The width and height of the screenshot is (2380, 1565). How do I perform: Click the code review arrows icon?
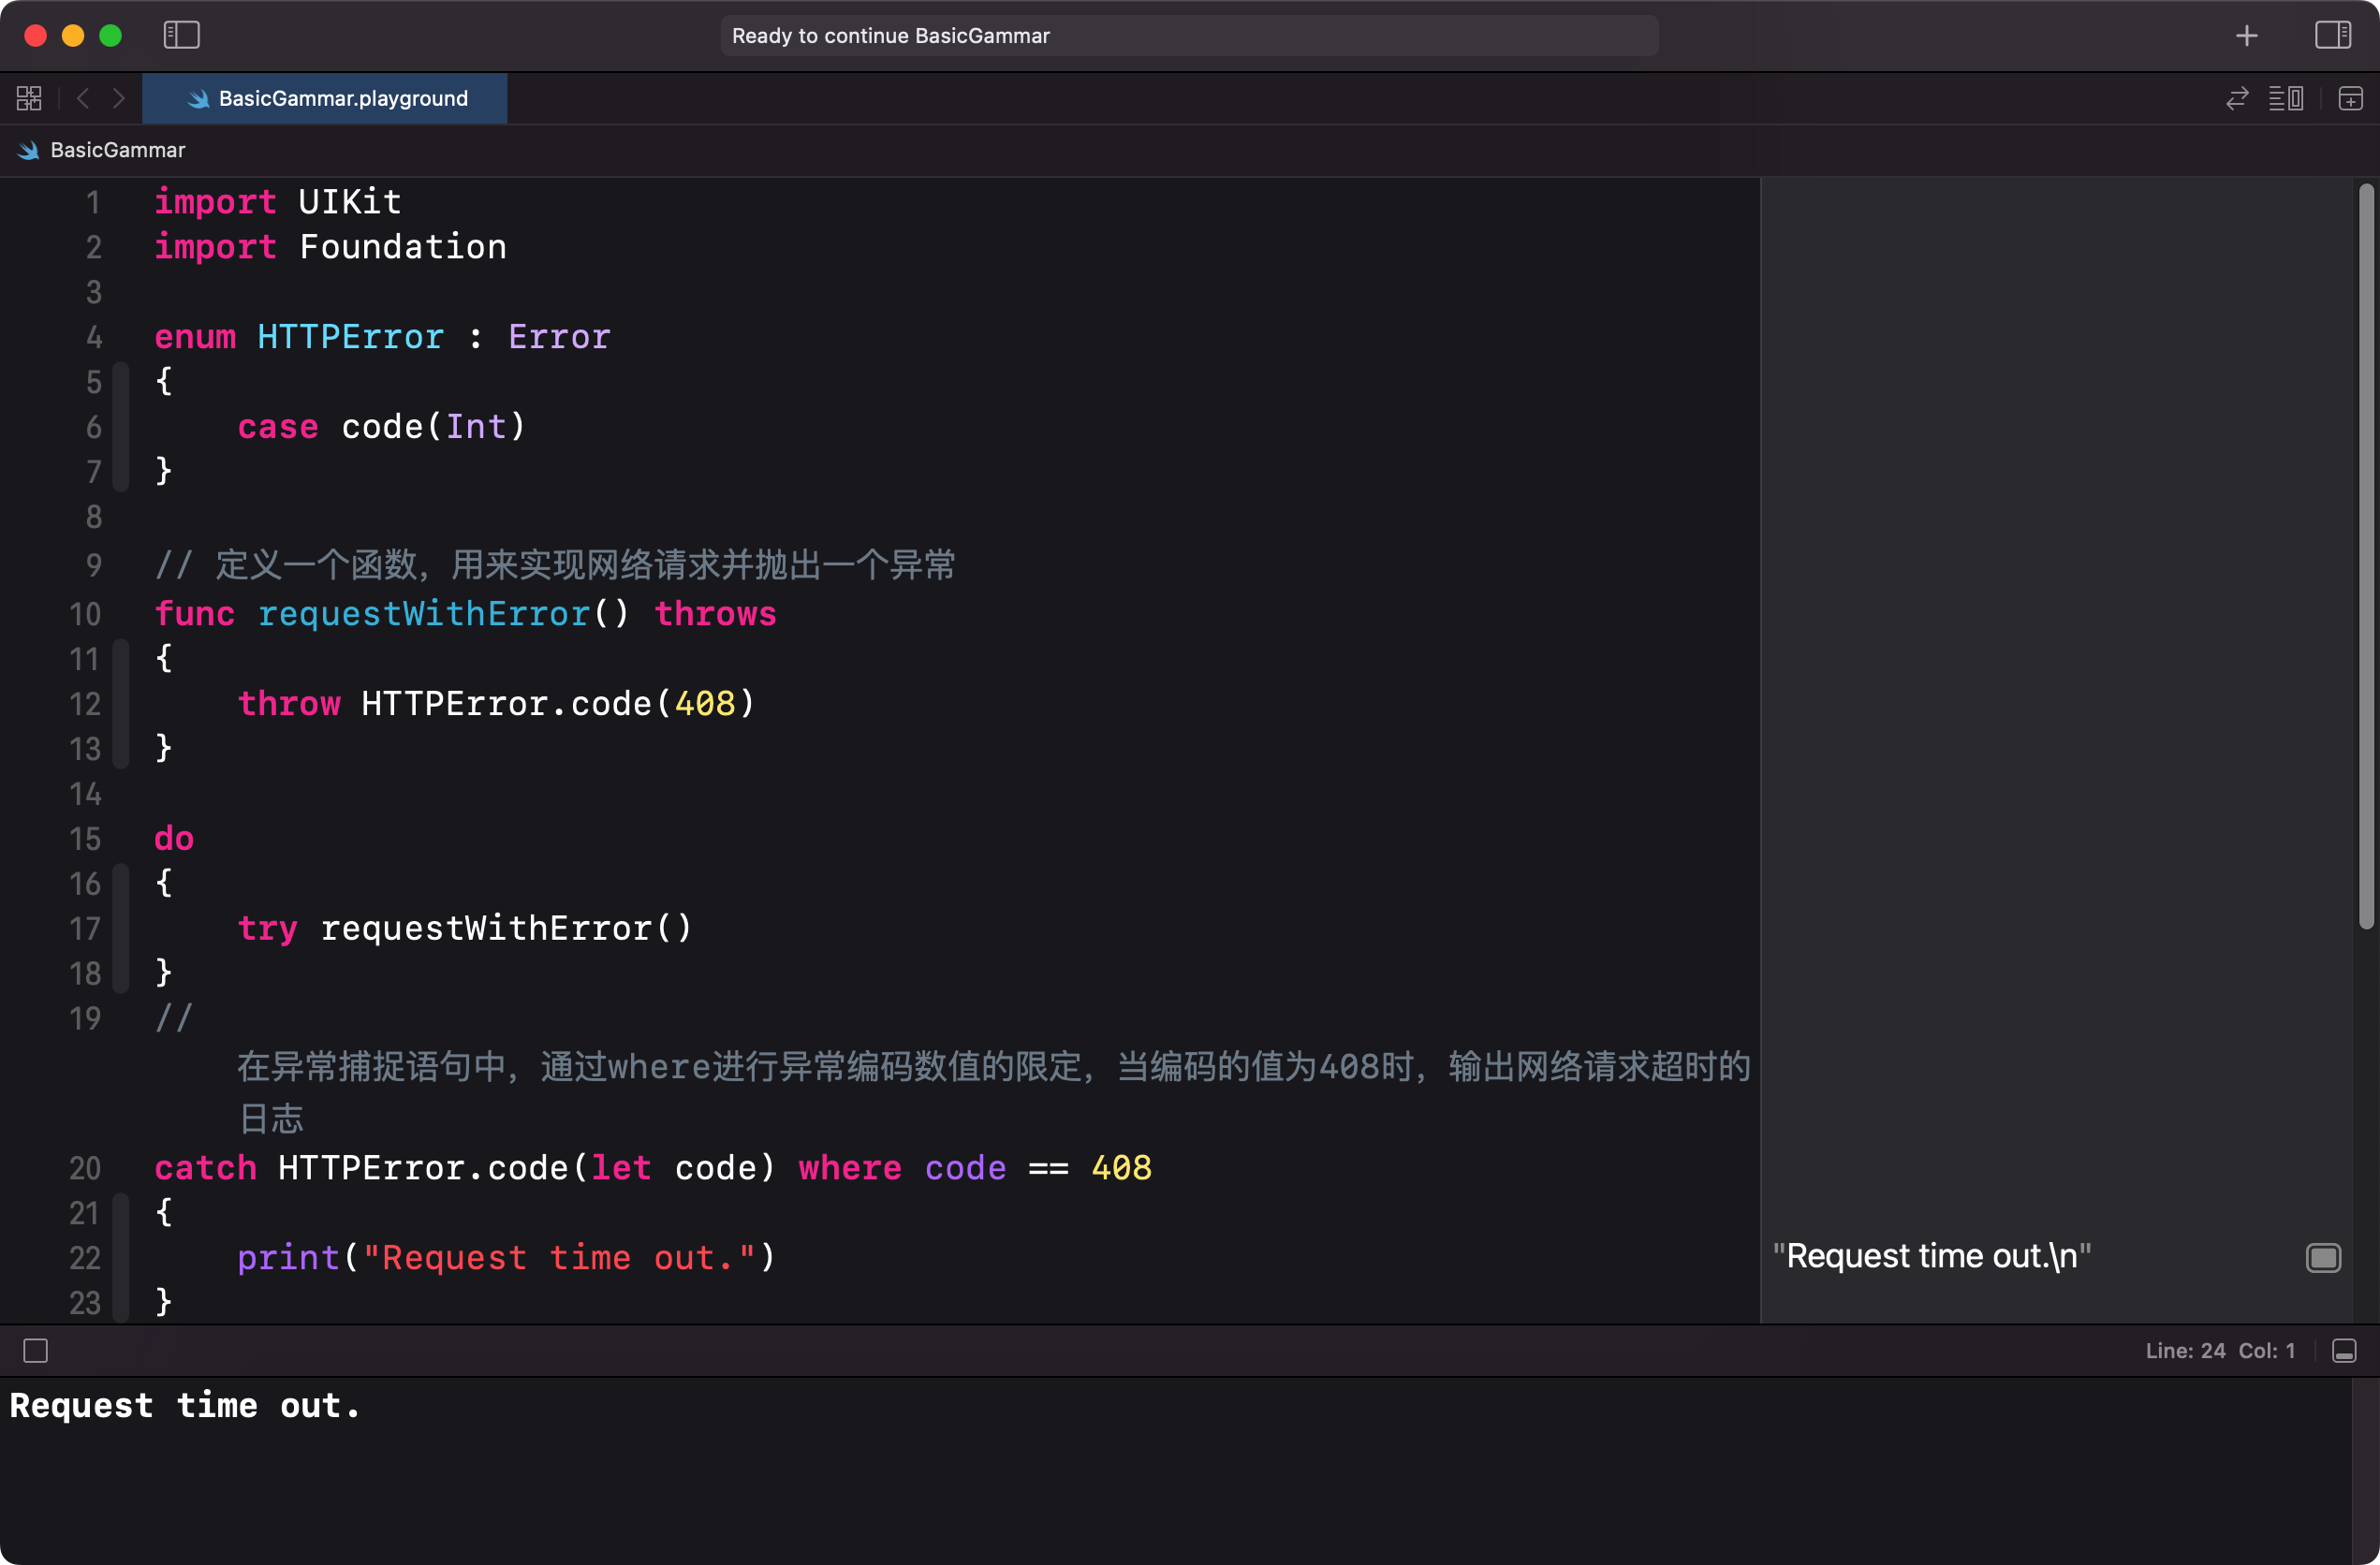click(2237, 98)
